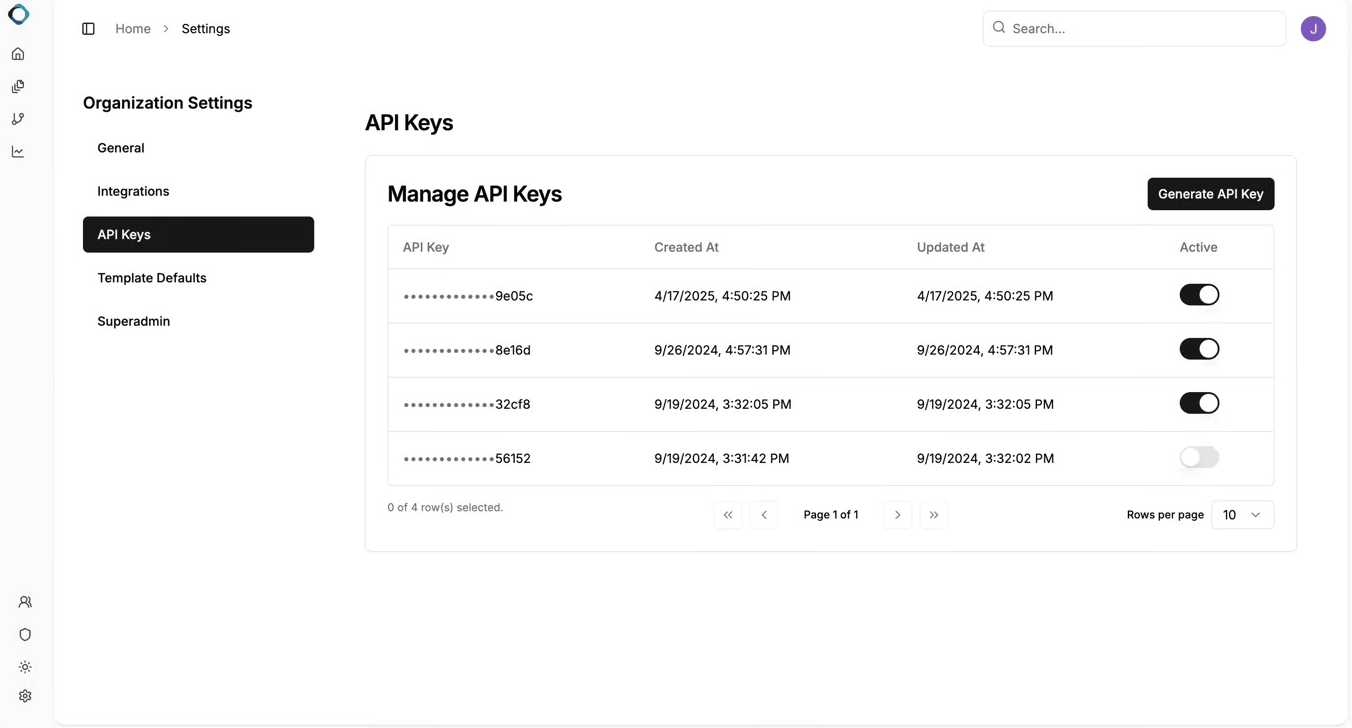Toggle off the key ending in 8e16d

(x=1199, y=348)
